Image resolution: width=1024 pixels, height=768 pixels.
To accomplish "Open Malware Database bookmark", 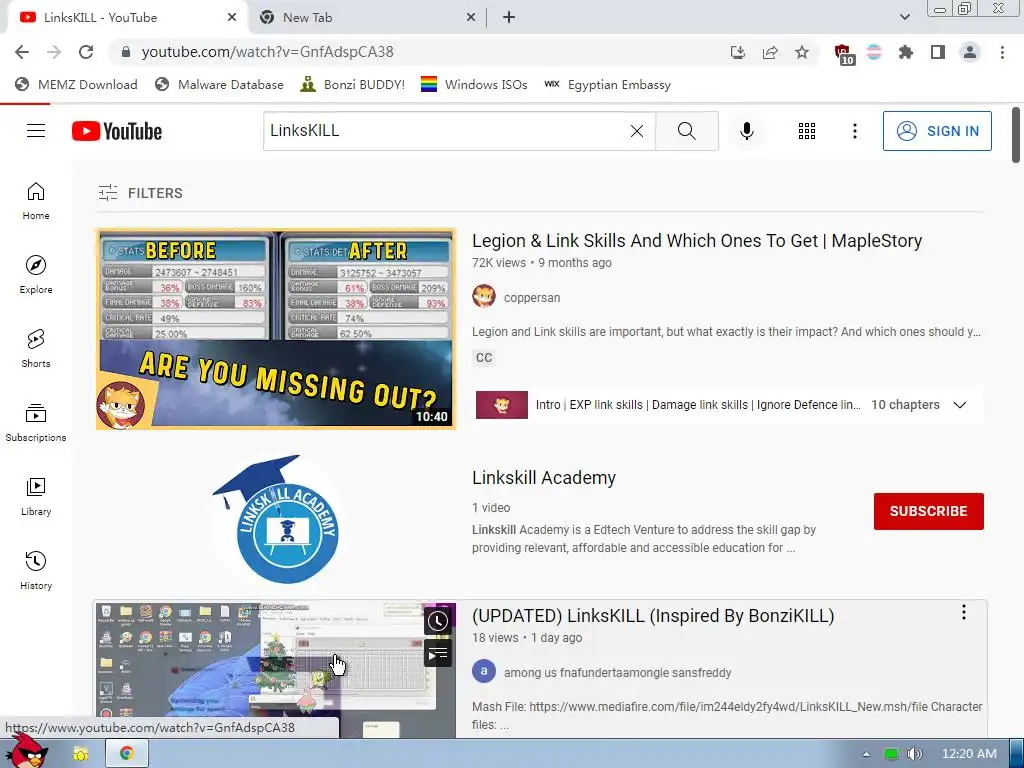I will 219,85.
